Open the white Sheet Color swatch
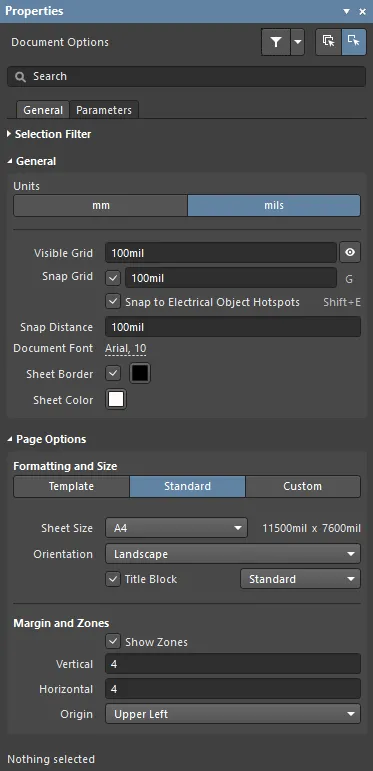Screen dimensions: 373x771 [x=116, y=399]
